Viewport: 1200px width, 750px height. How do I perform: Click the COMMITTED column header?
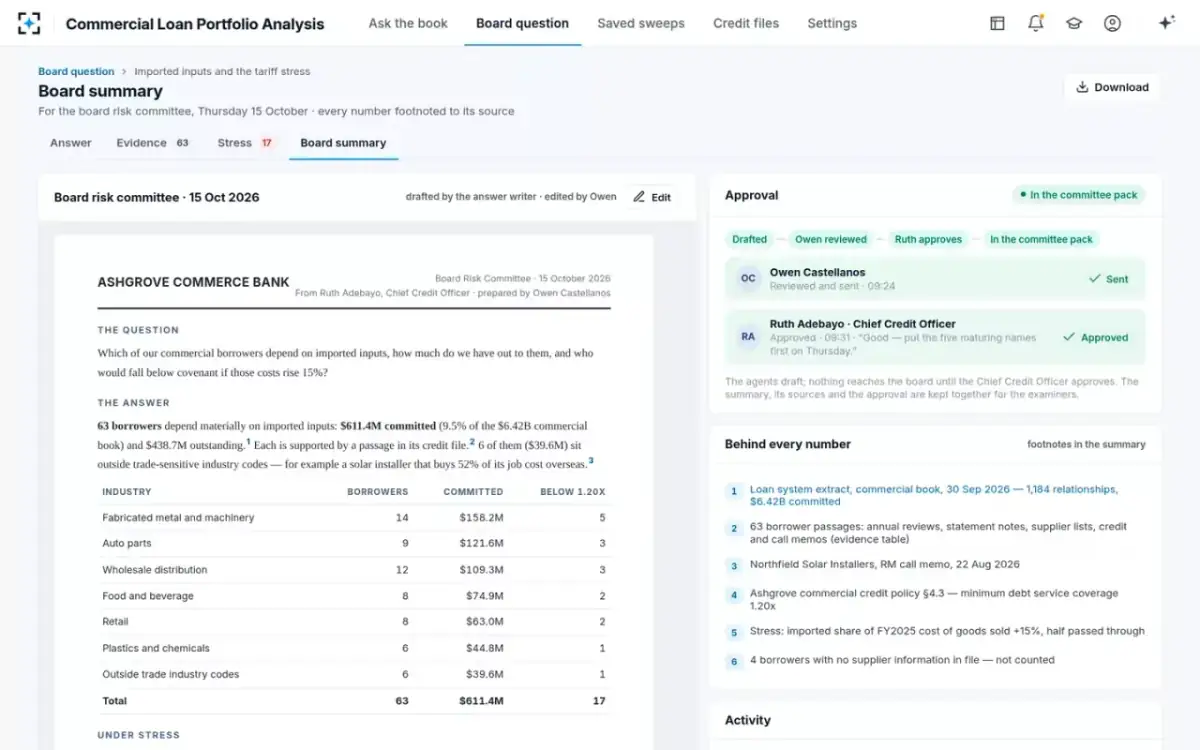(x=473, y=492)
